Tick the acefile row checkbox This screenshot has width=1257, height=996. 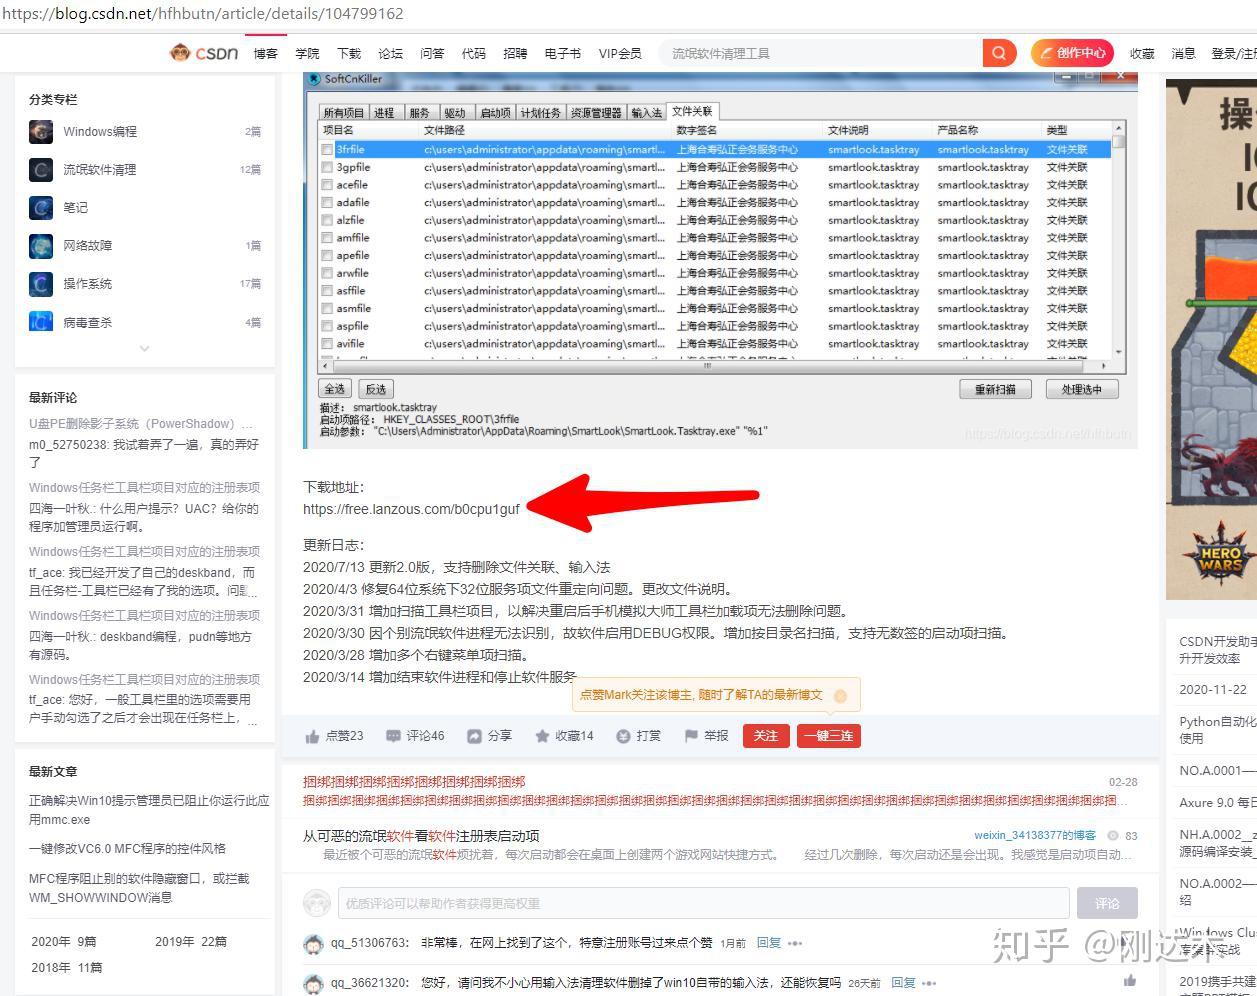click(x=327, y=185)
